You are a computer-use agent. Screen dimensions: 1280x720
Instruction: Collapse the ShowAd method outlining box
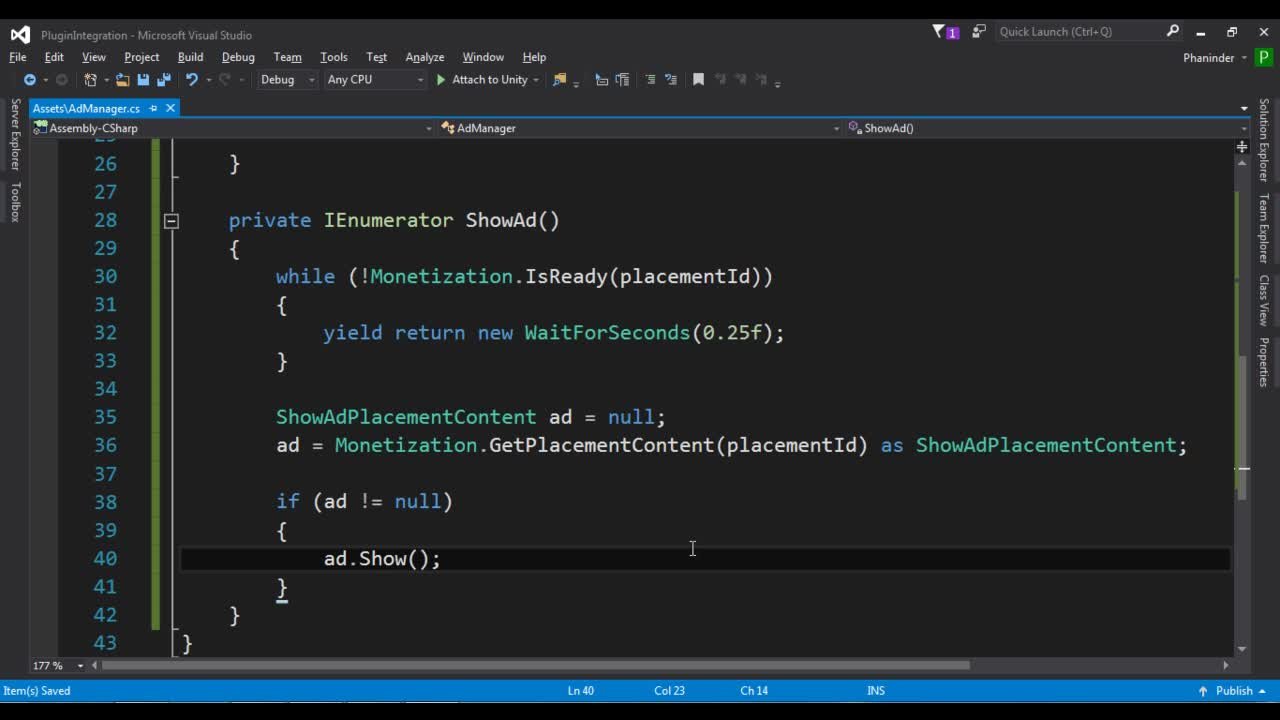pyautogui.click(x=171, y=221)
